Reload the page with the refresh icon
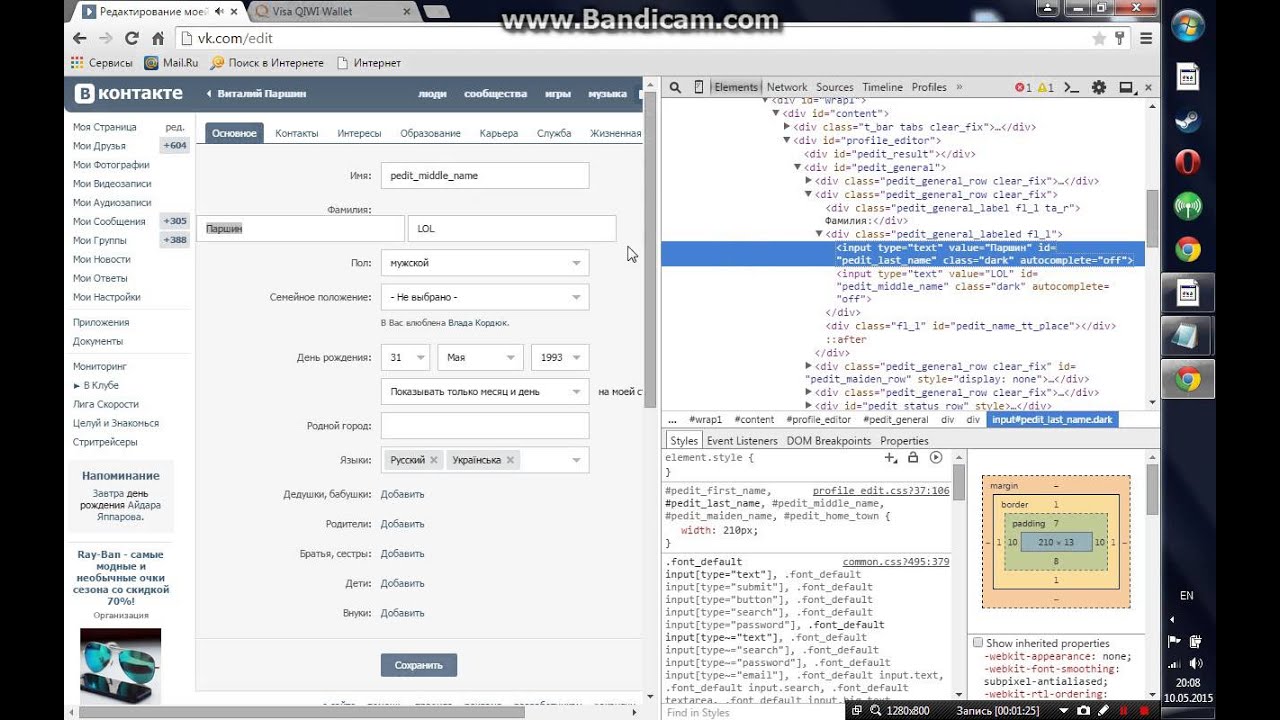The height and width of the screenshot is (720, 1280). 132,38
